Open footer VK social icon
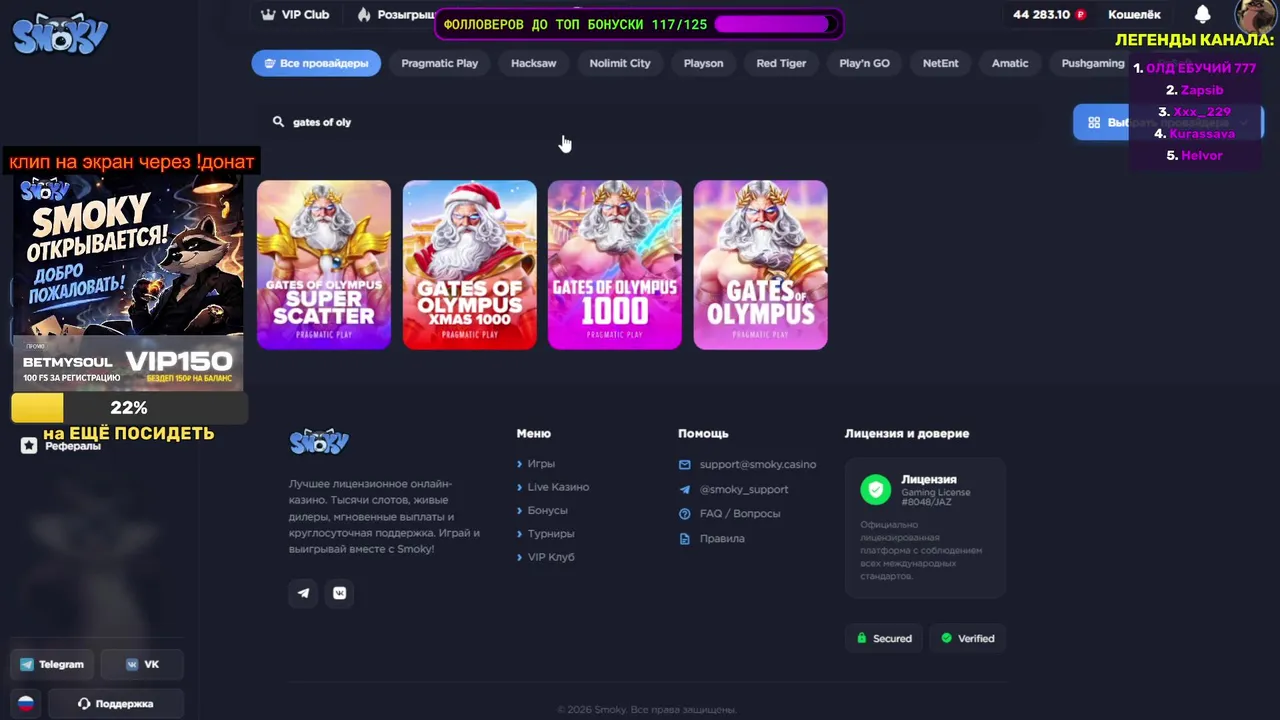The height and width of the screenshot is (720, 1280). [340, 593]
